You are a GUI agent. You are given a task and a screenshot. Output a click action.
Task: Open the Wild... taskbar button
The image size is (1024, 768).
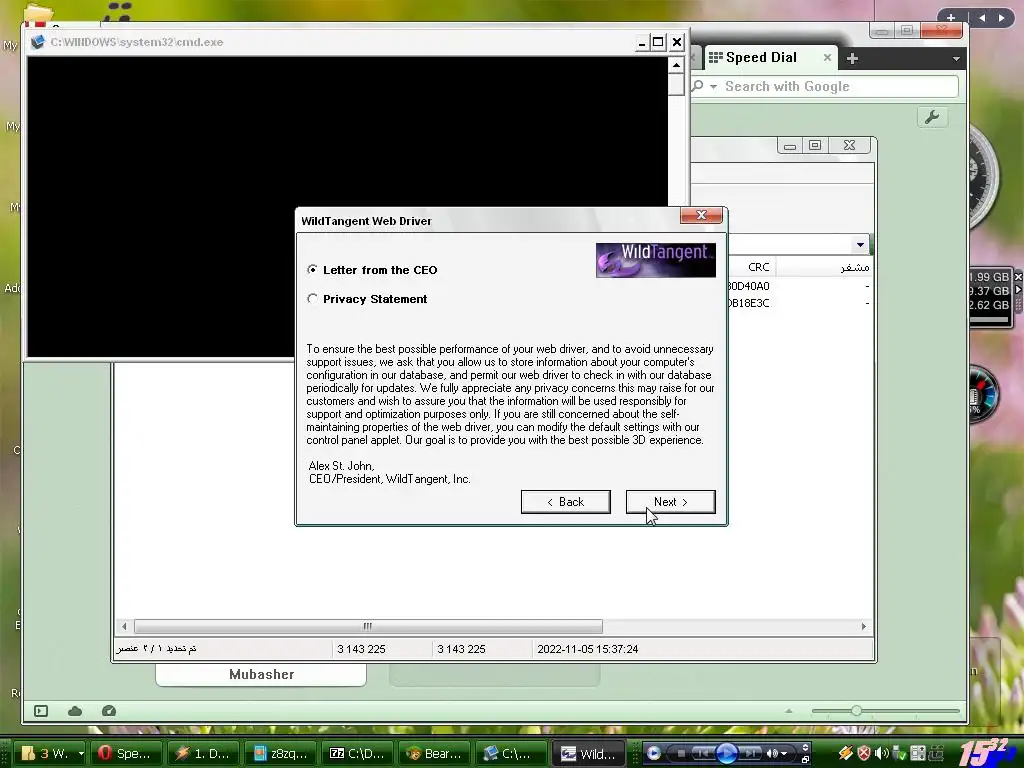588,753
